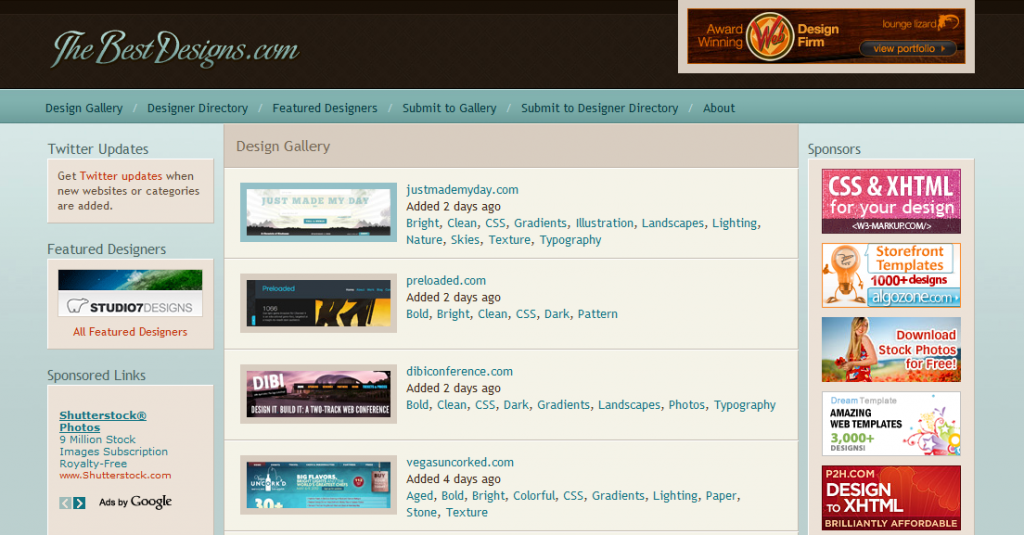Select Pattern tag under preloaded.com
1024x535 pixels.
598,314
